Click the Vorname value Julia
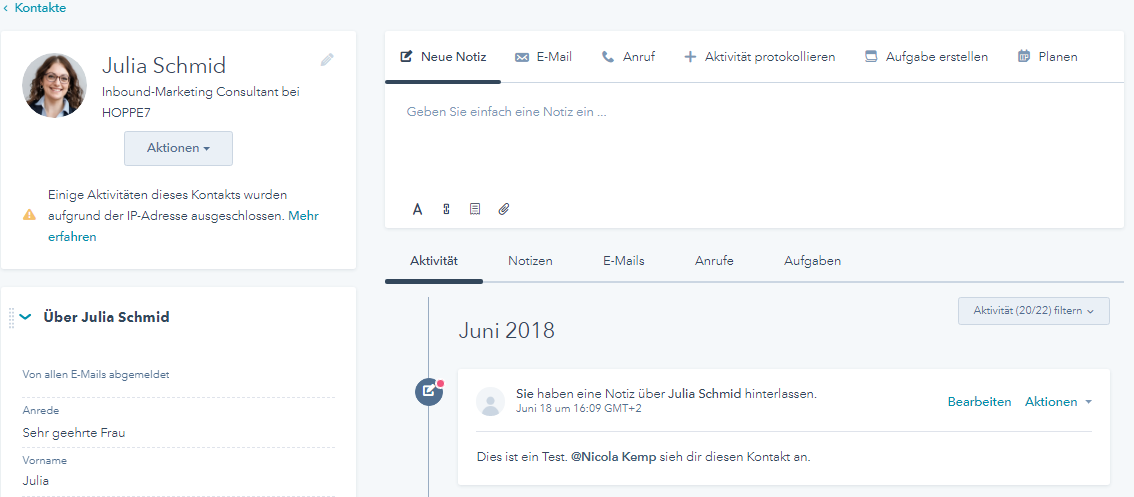1134x497 pixels. click(x=35, y=480)
